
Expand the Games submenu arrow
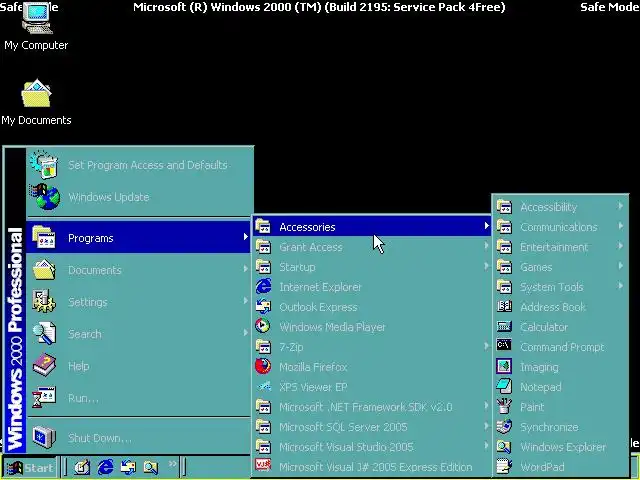pos(620,266)
